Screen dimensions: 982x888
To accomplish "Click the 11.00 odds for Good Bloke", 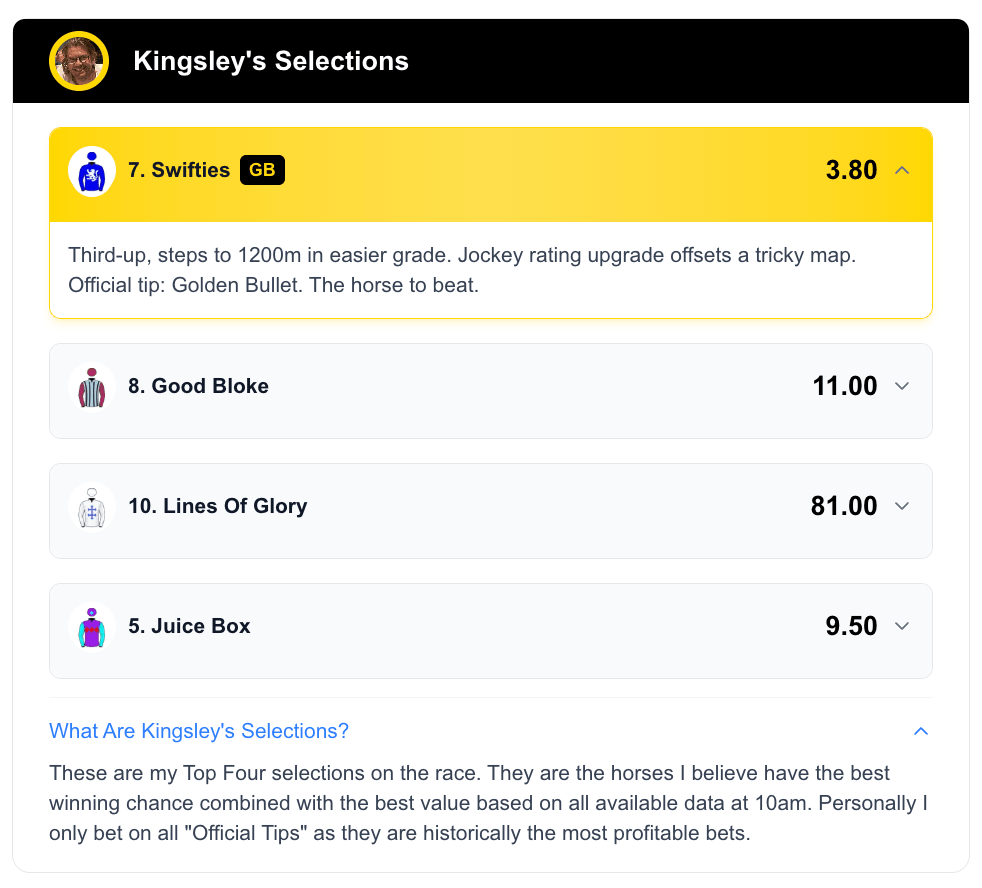I will 845,385.
